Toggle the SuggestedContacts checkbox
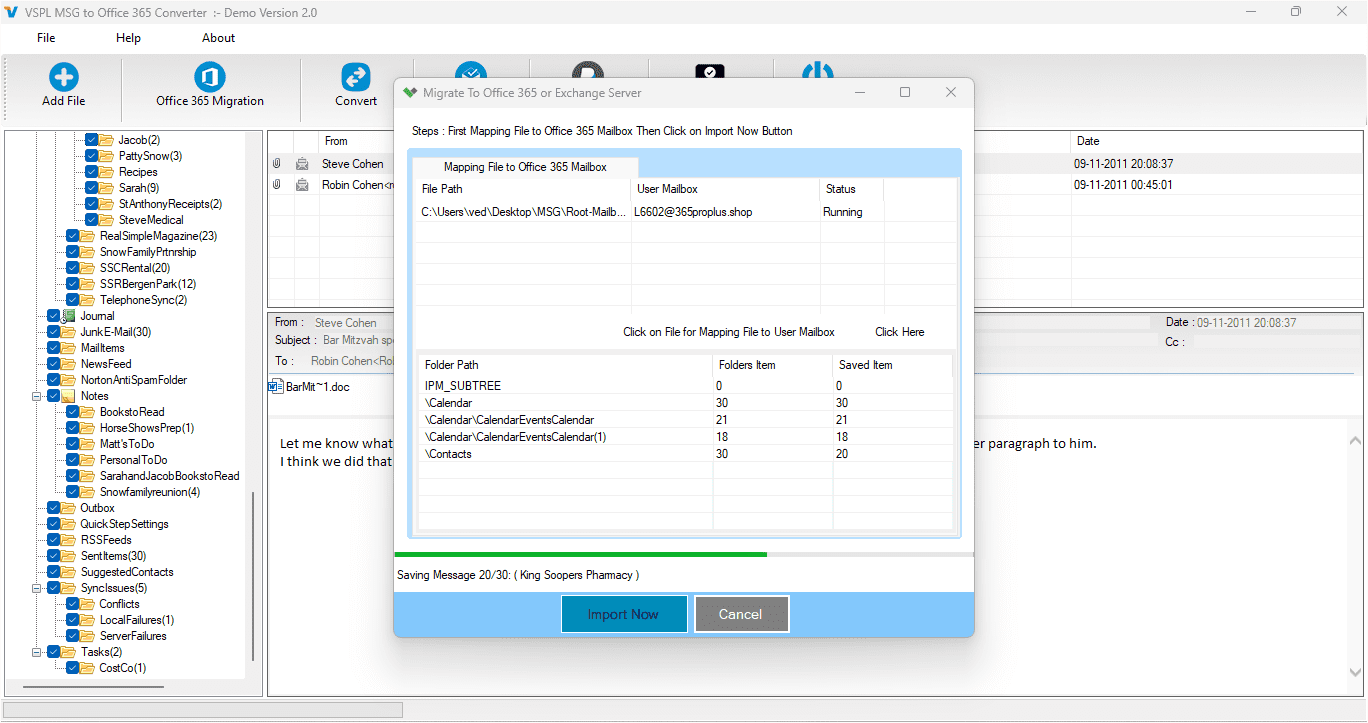1368x723 pixels. pos(54,572)
